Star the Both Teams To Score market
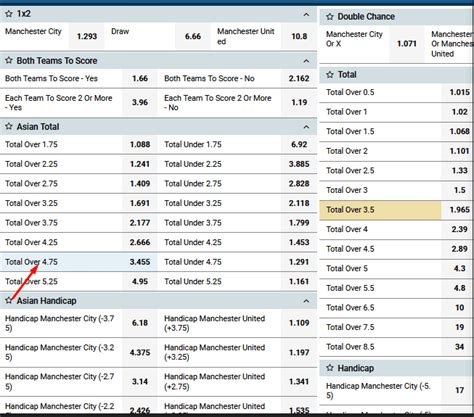 (x=9, y=60)
